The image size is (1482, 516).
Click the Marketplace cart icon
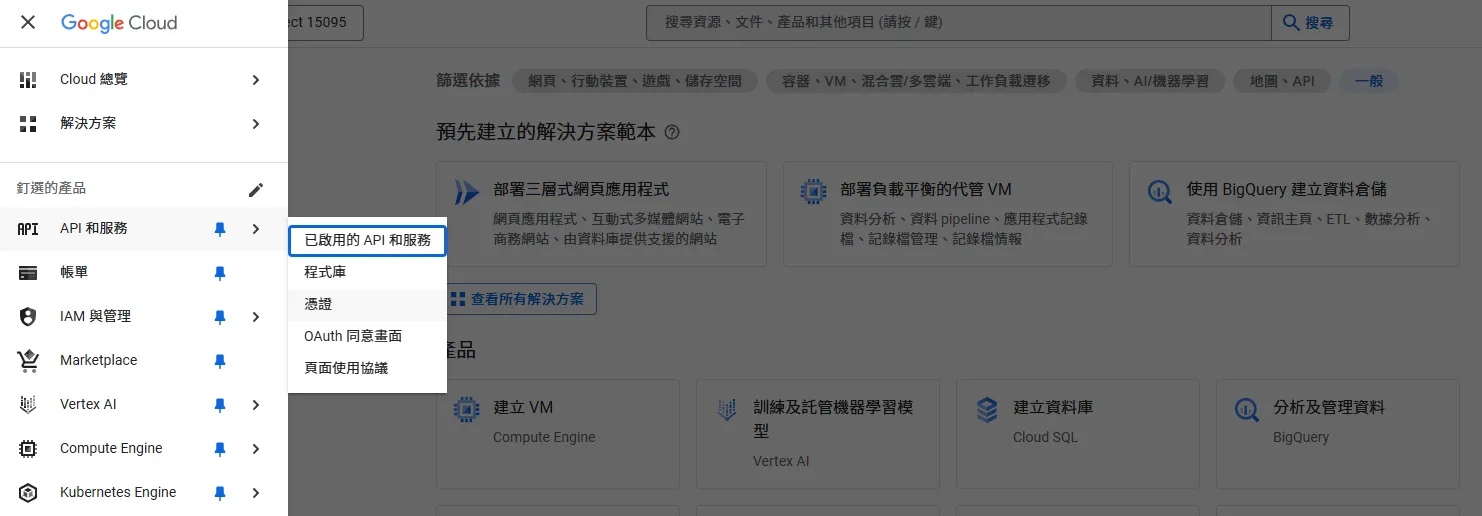(28, 361)
